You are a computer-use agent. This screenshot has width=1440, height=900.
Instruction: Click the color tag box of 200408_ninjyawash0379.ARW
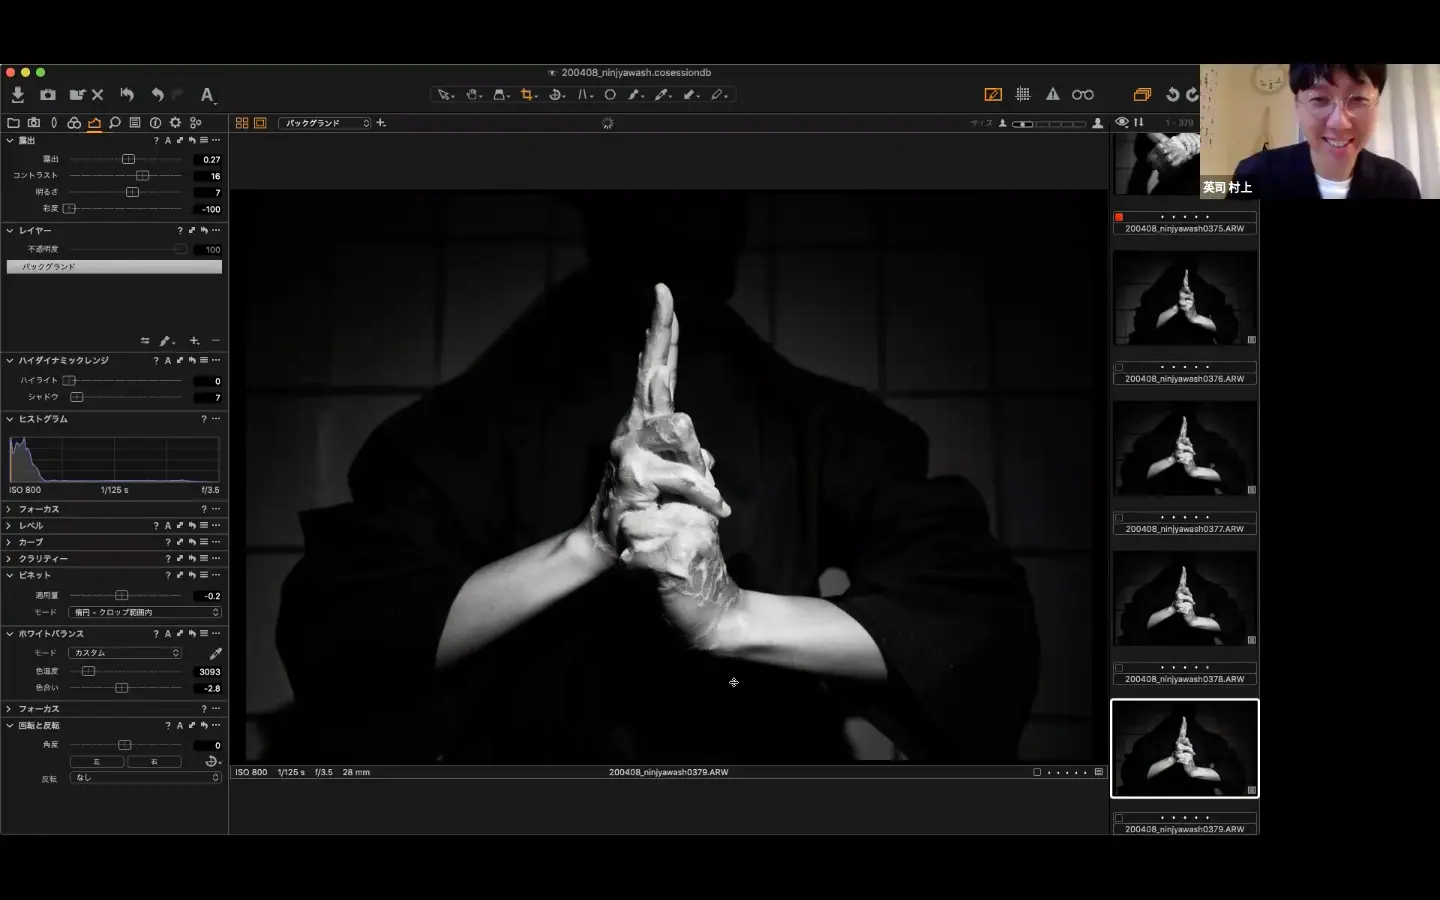click(x=1119, y=817)
